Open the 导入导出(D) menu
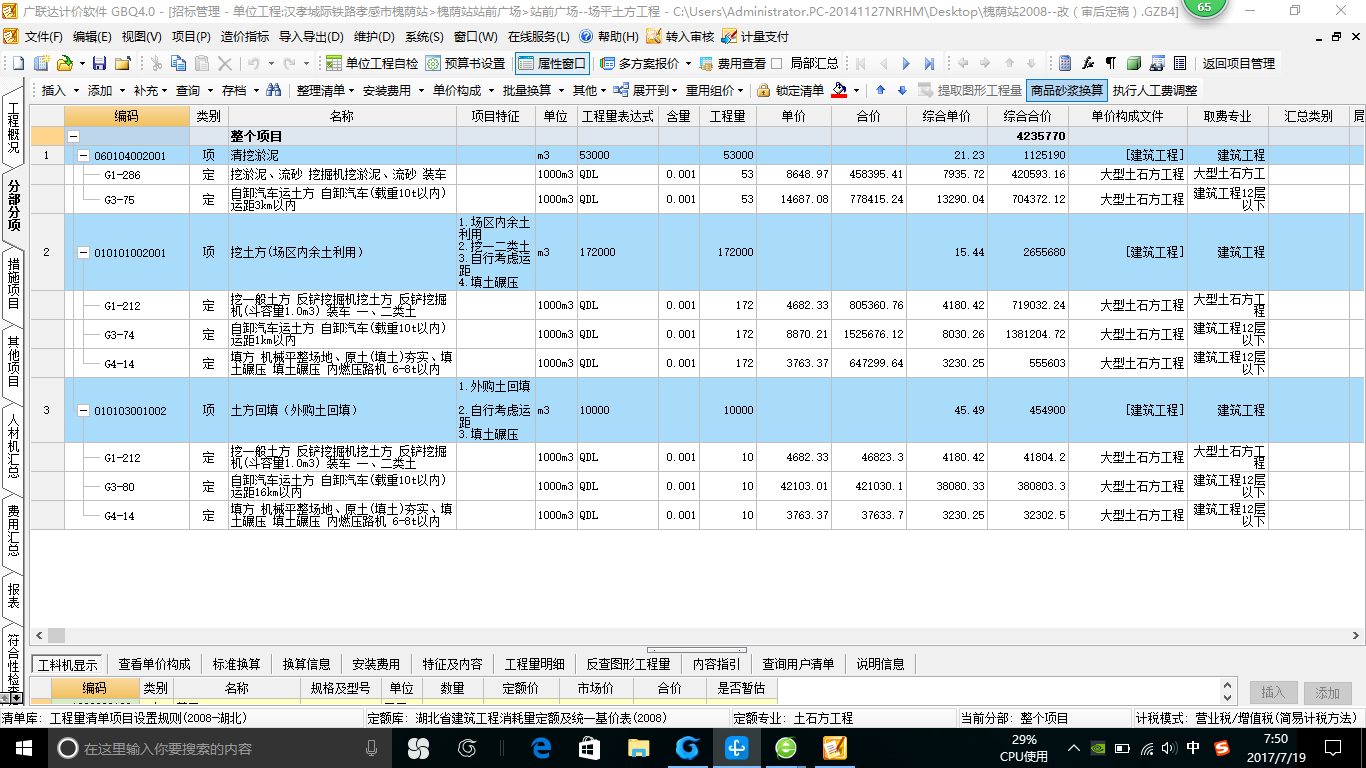1366x768 pixels. tap(312, 37)
